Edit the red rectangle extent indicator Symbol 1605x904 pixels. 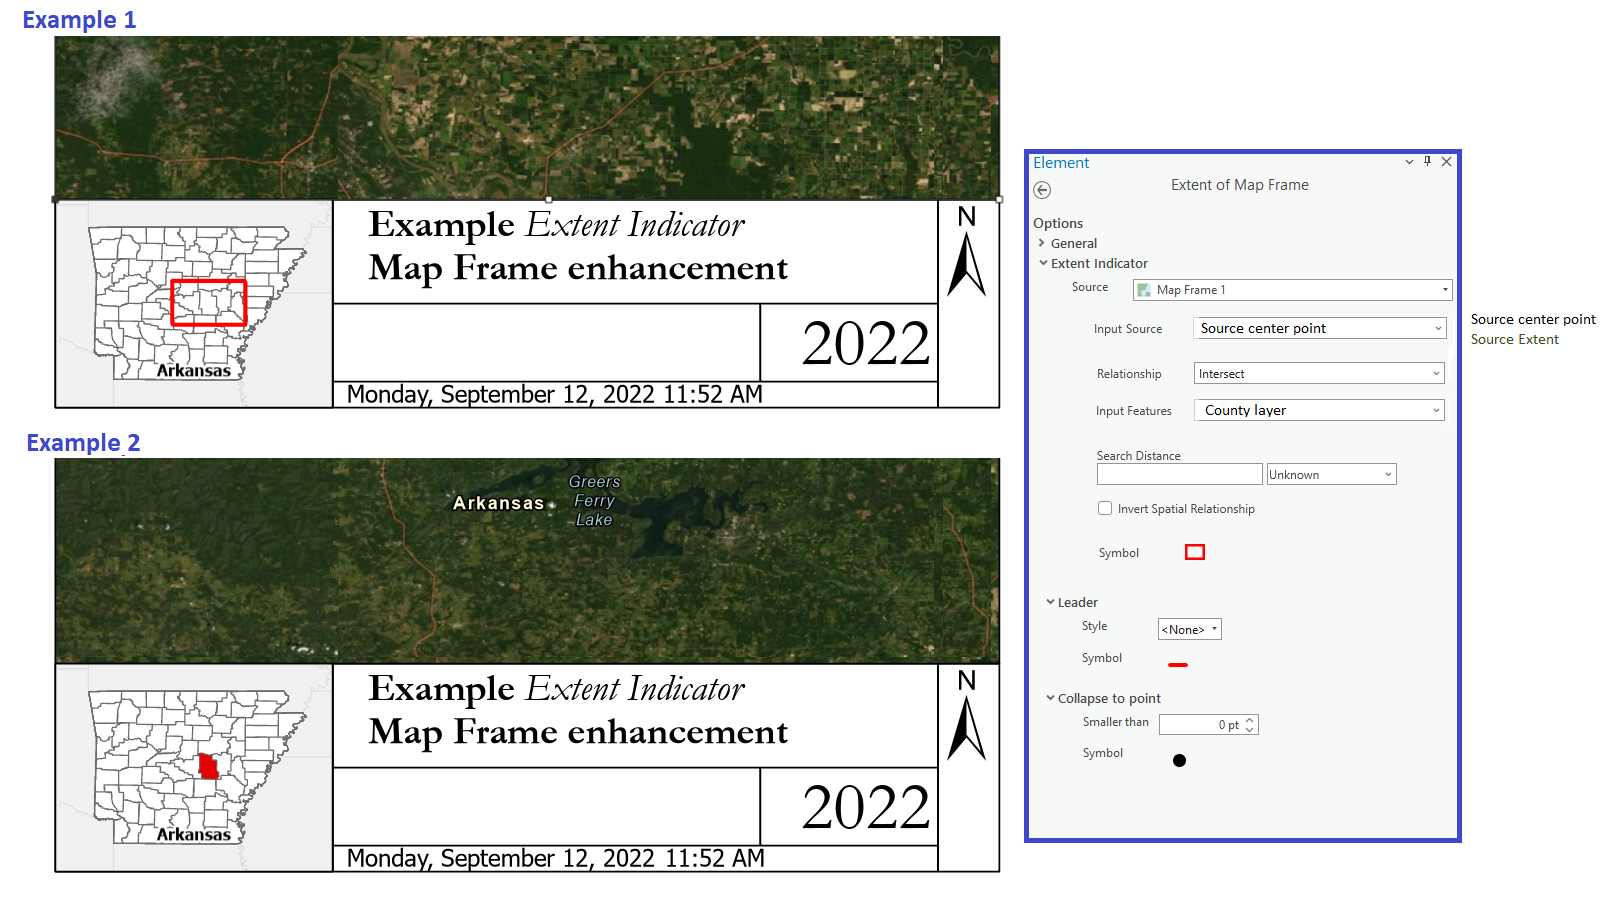pos(1195,551)
